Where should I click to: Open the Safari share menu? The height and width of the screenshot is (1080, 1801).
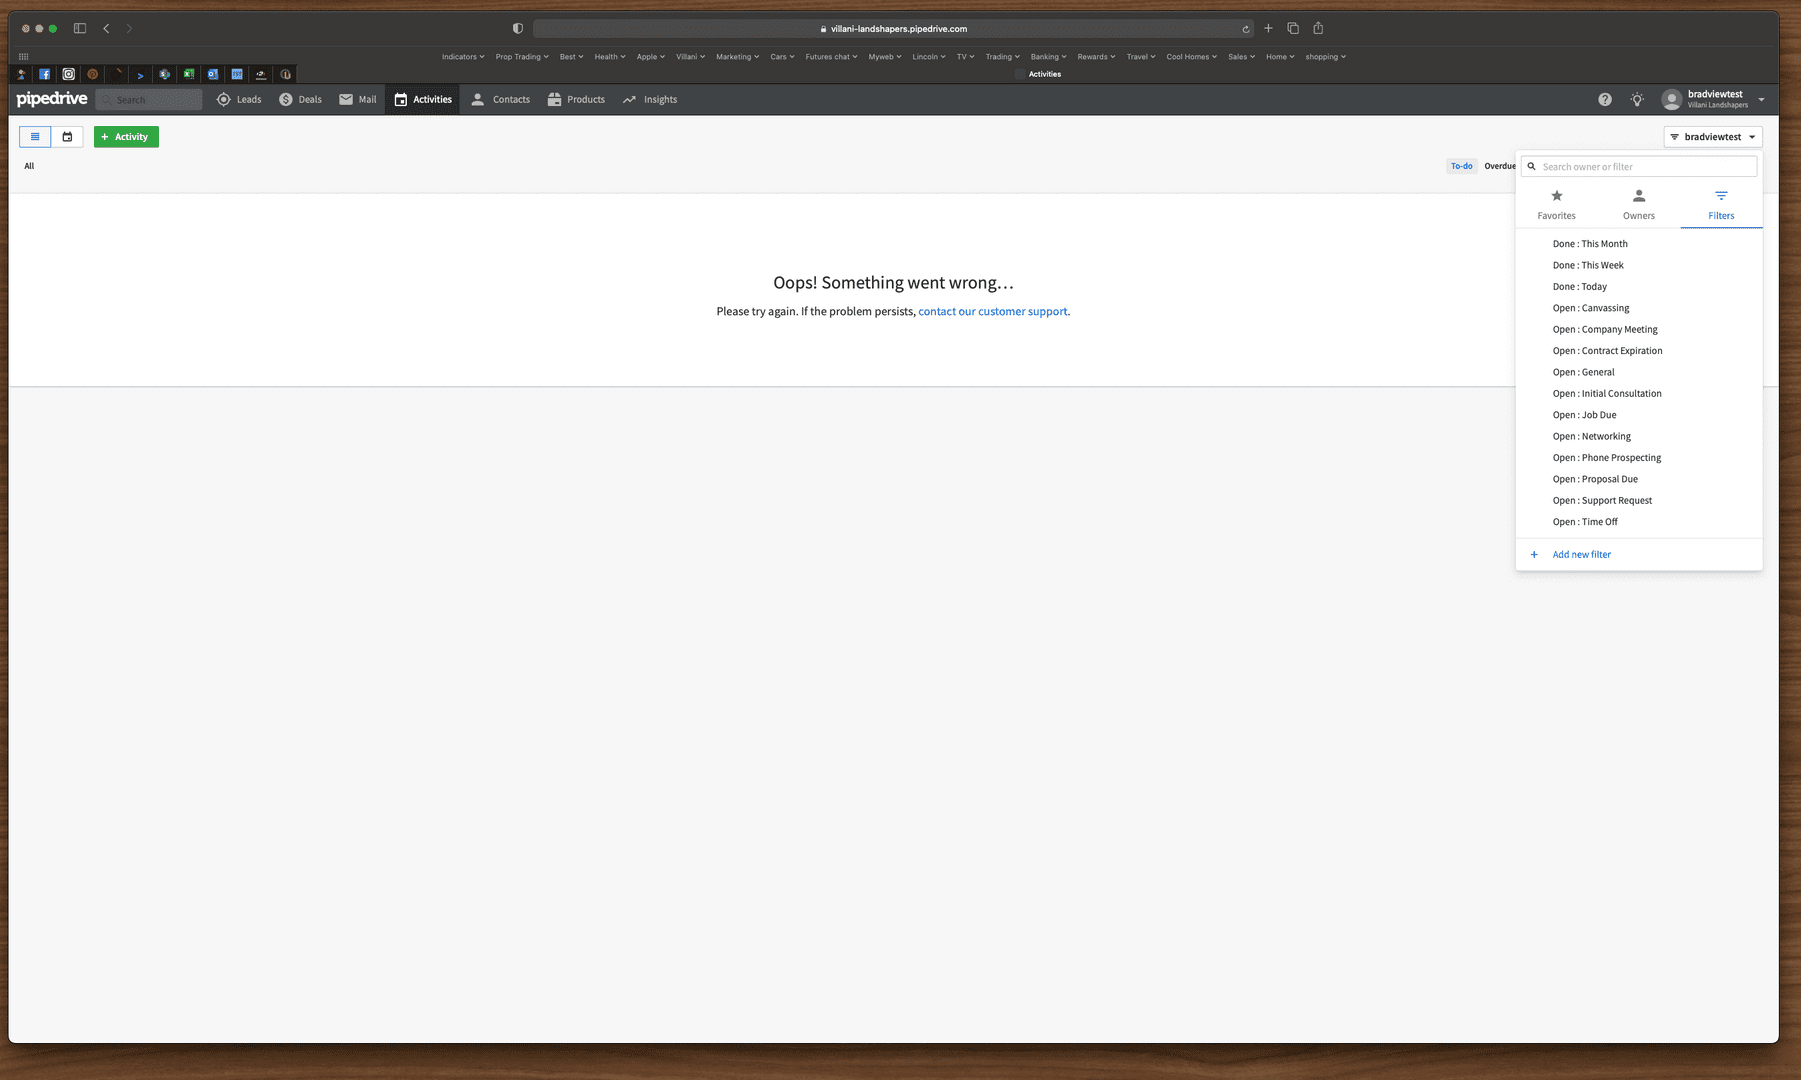tap(1318, 28)
